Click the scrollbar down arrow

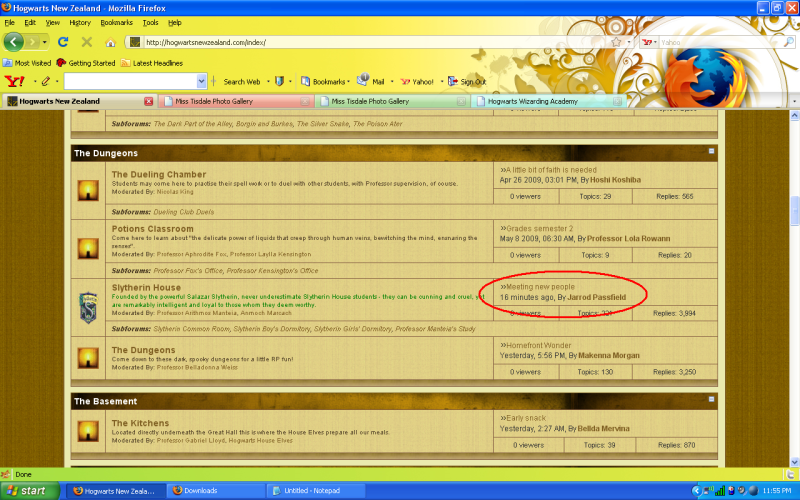(794, 462)
